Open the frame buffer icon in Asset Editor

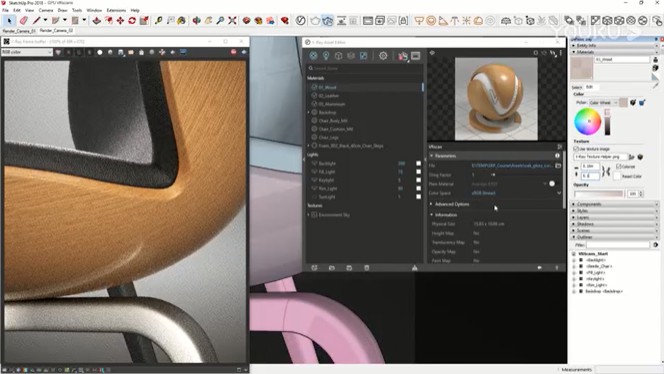tap(416, 55)
